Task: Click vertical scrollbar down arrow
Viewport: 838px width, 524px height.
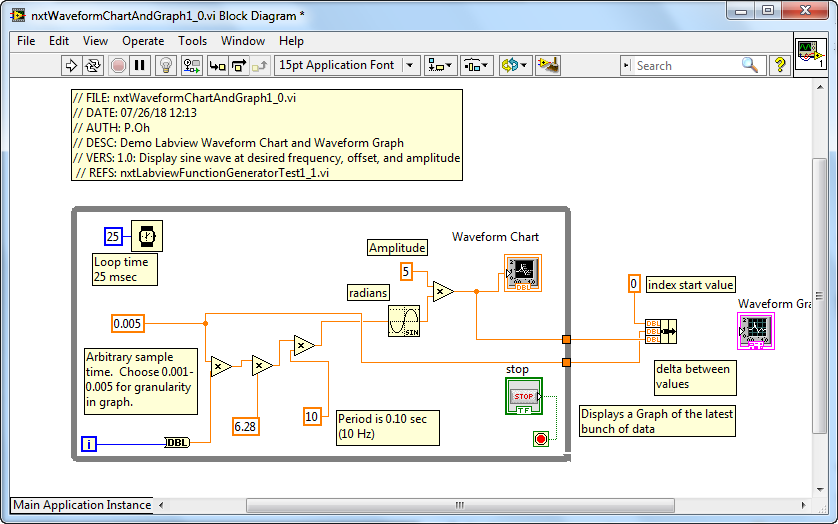Action: coord(820,489)
